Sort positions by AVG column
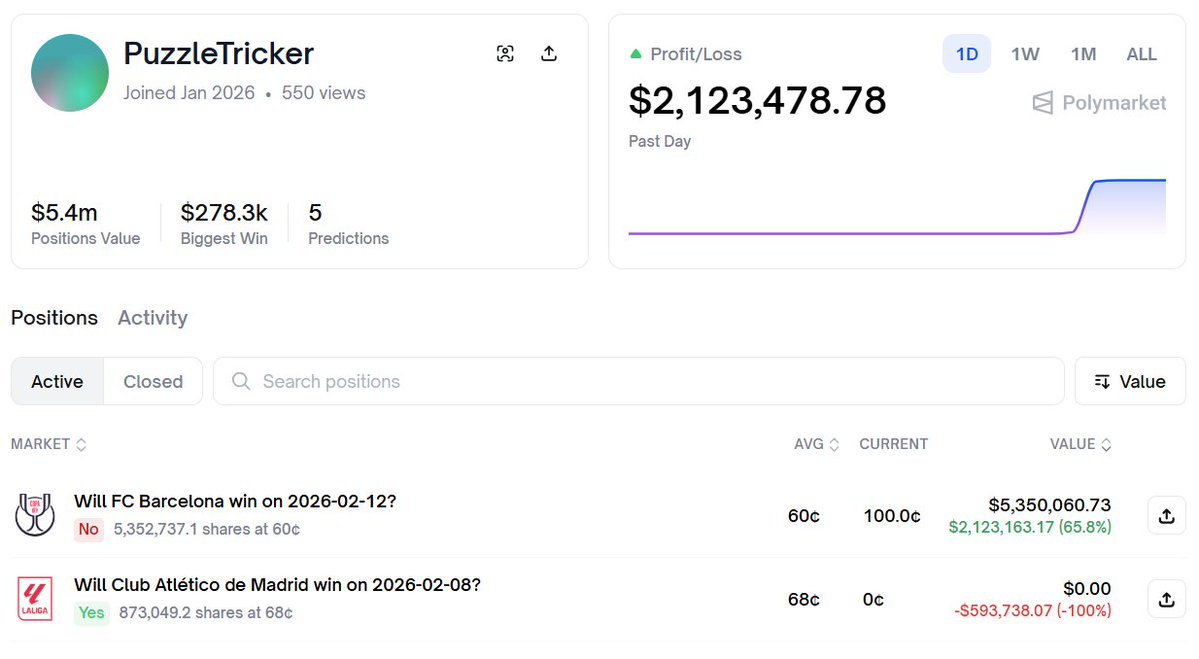This screenshot has height=659, width=1199. click(x=816, y=444)
